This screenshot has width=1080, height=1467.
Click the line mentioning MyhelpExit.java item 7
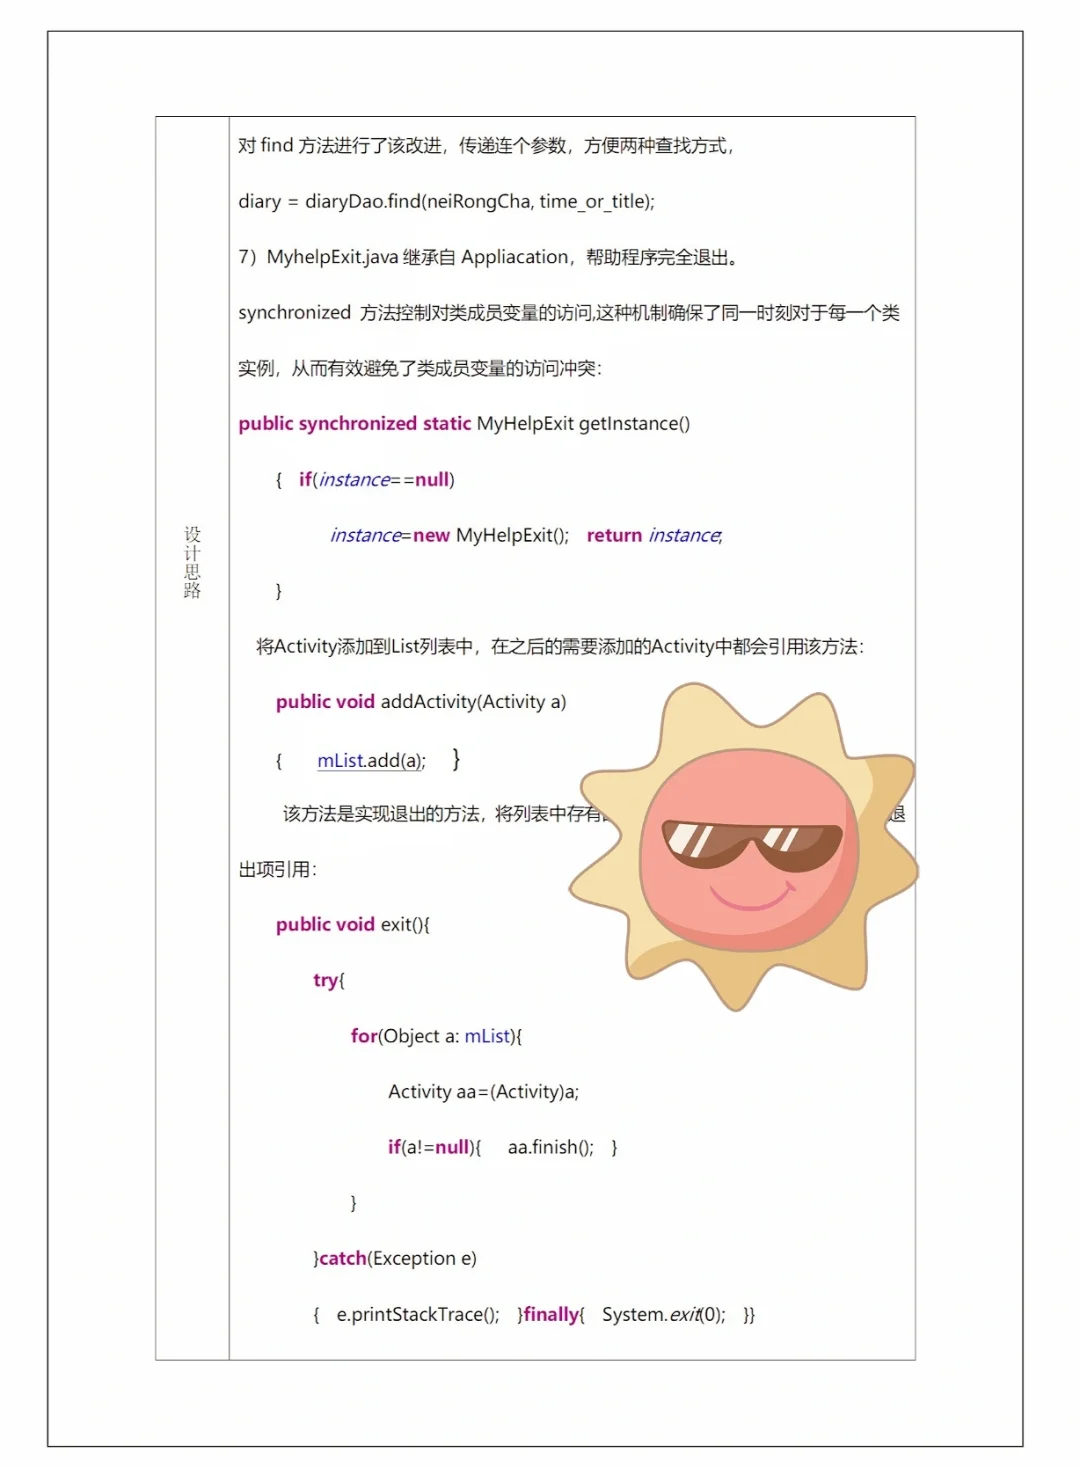[490, 256]
